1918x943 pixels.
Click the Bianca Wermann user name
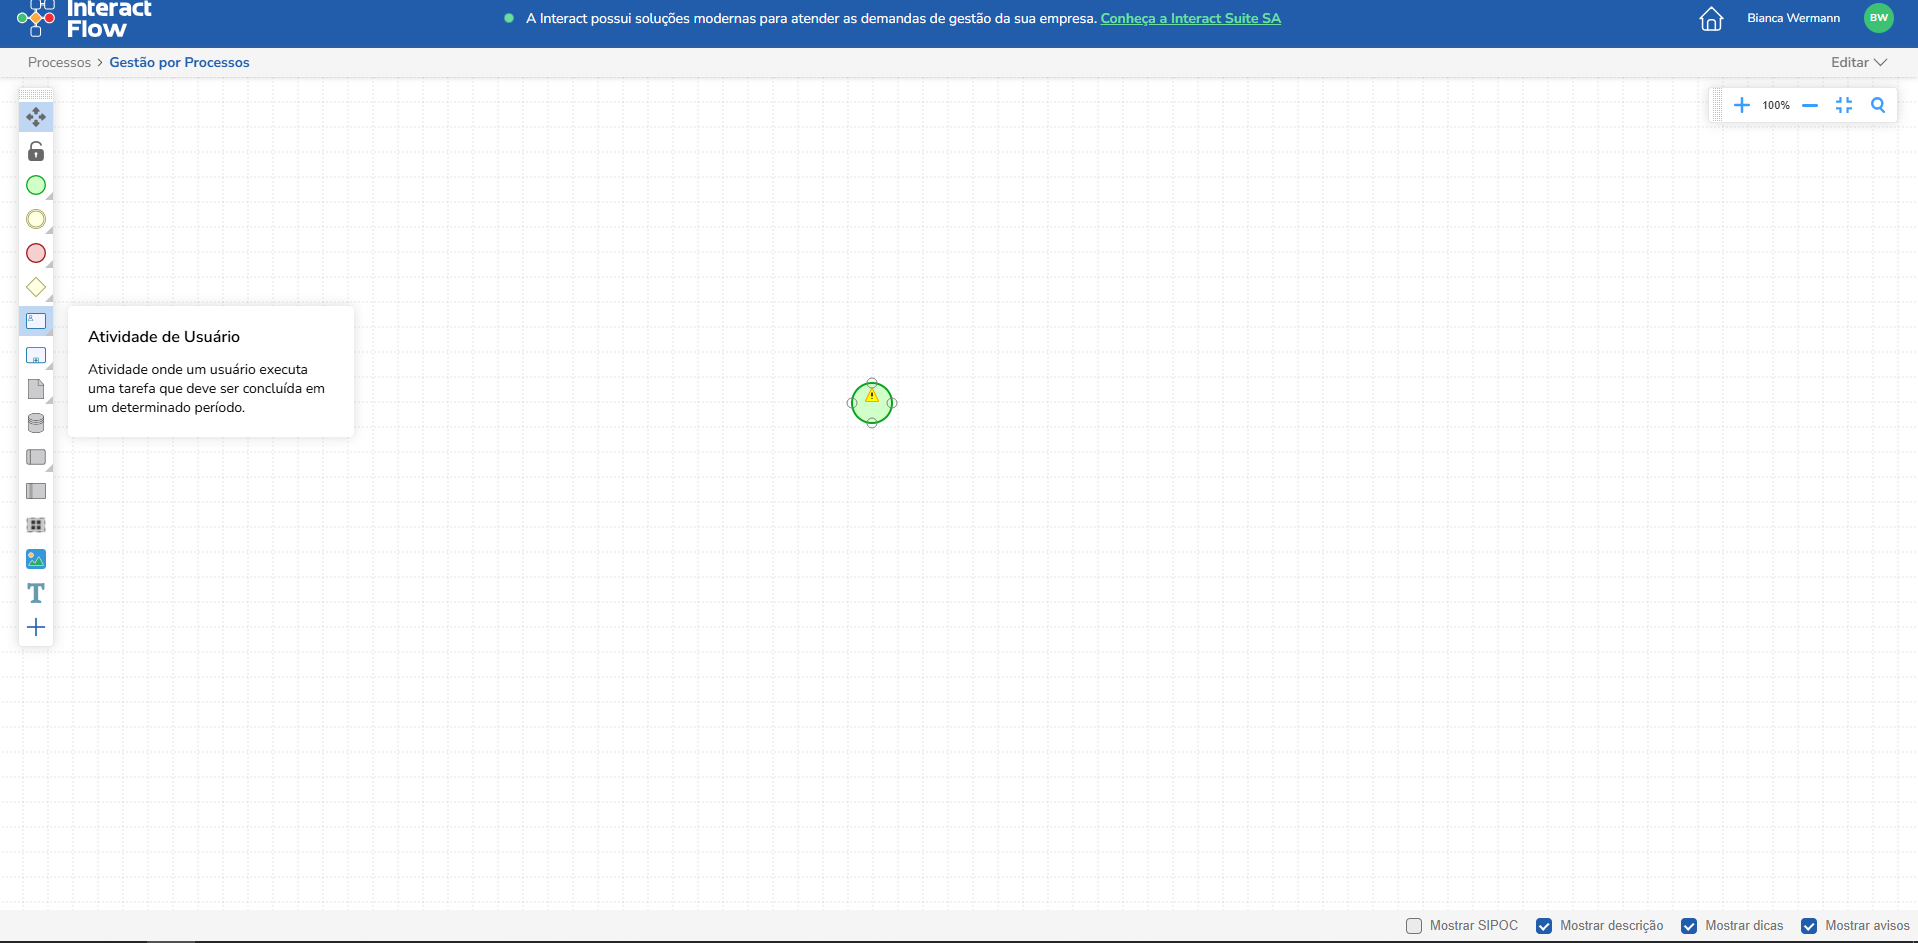[1793, 18]
